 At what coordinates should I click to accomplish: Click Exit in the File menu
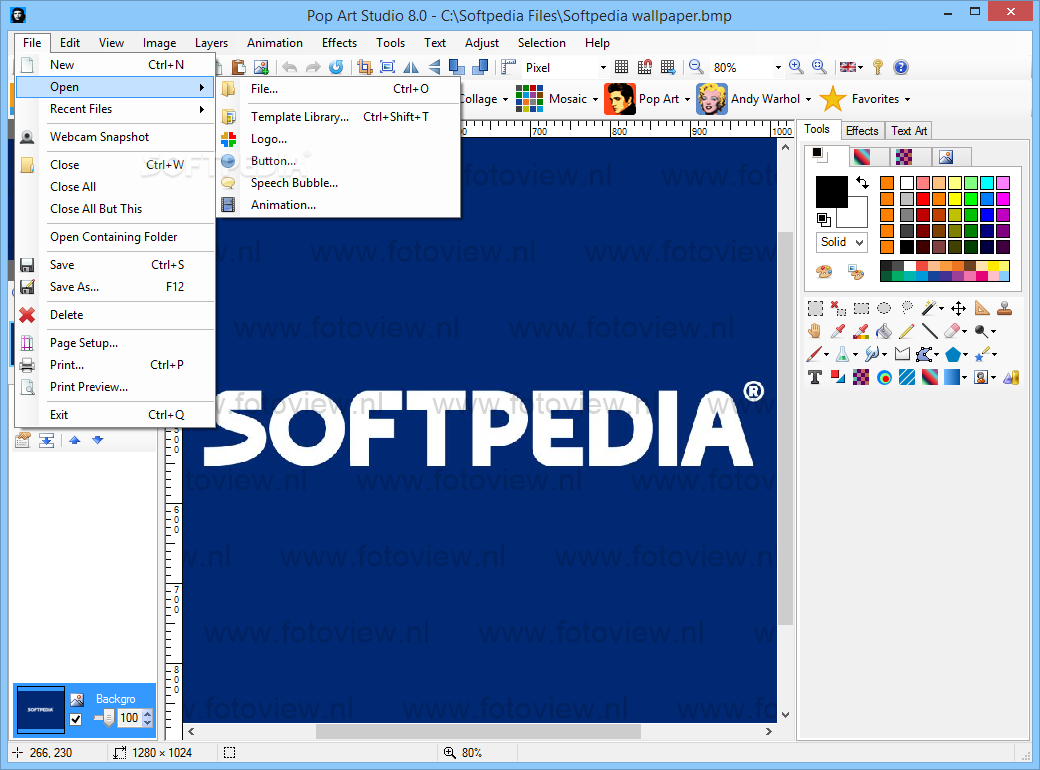click(x=115, y=415)
